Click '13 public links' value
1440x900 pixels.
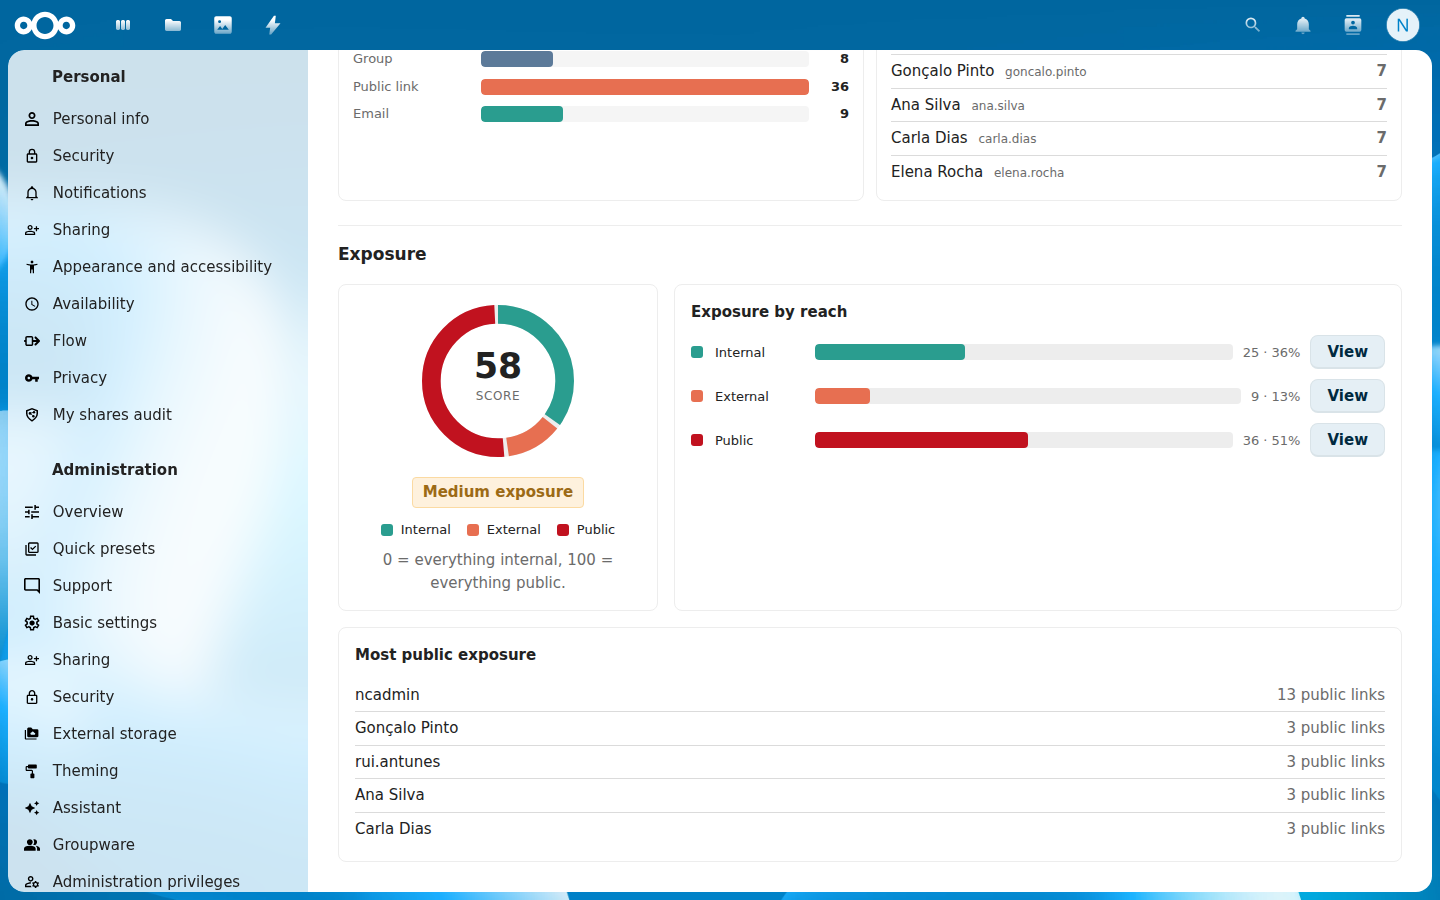pyautogui.click(x=1330, y=695)
